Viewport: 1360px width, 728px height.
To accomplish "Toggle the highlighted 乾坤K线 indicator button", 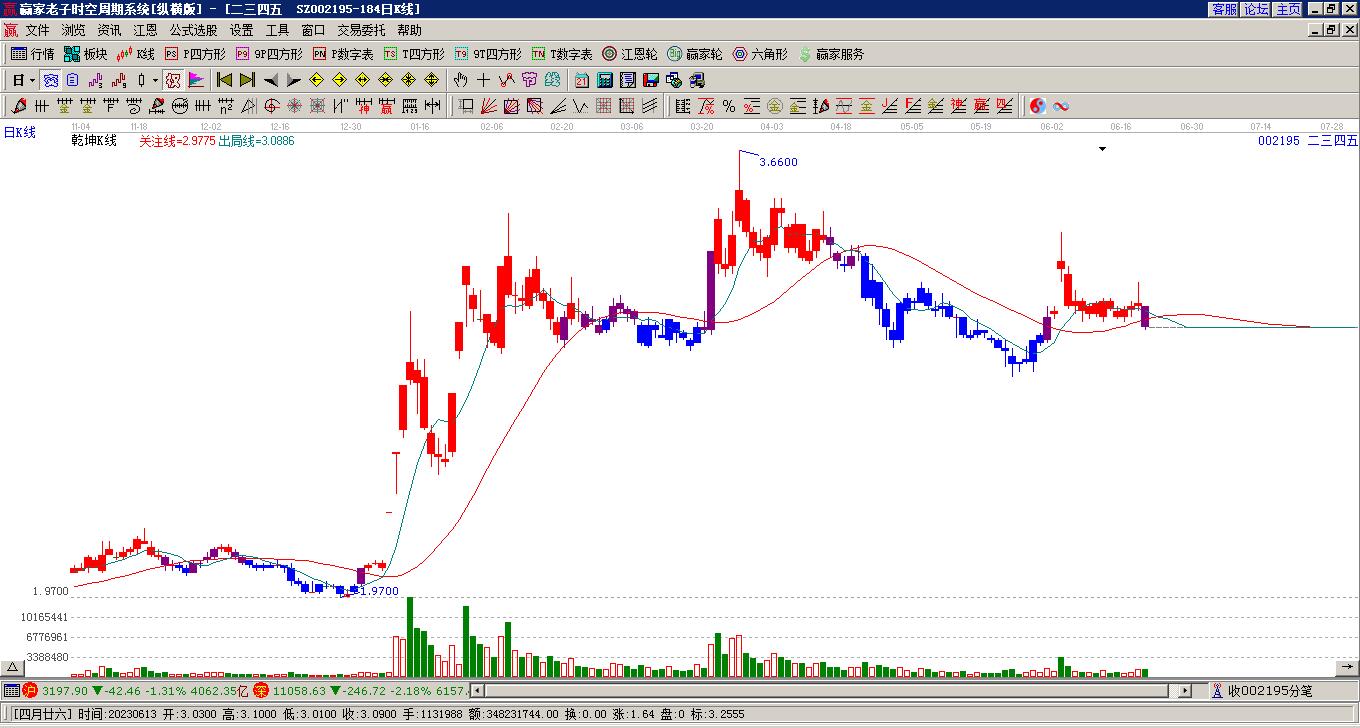I will click(x=173, y=80).
